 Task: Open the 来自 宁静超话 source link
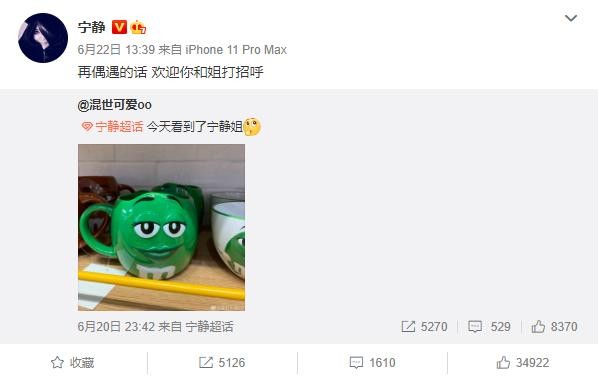coord(196,327)
